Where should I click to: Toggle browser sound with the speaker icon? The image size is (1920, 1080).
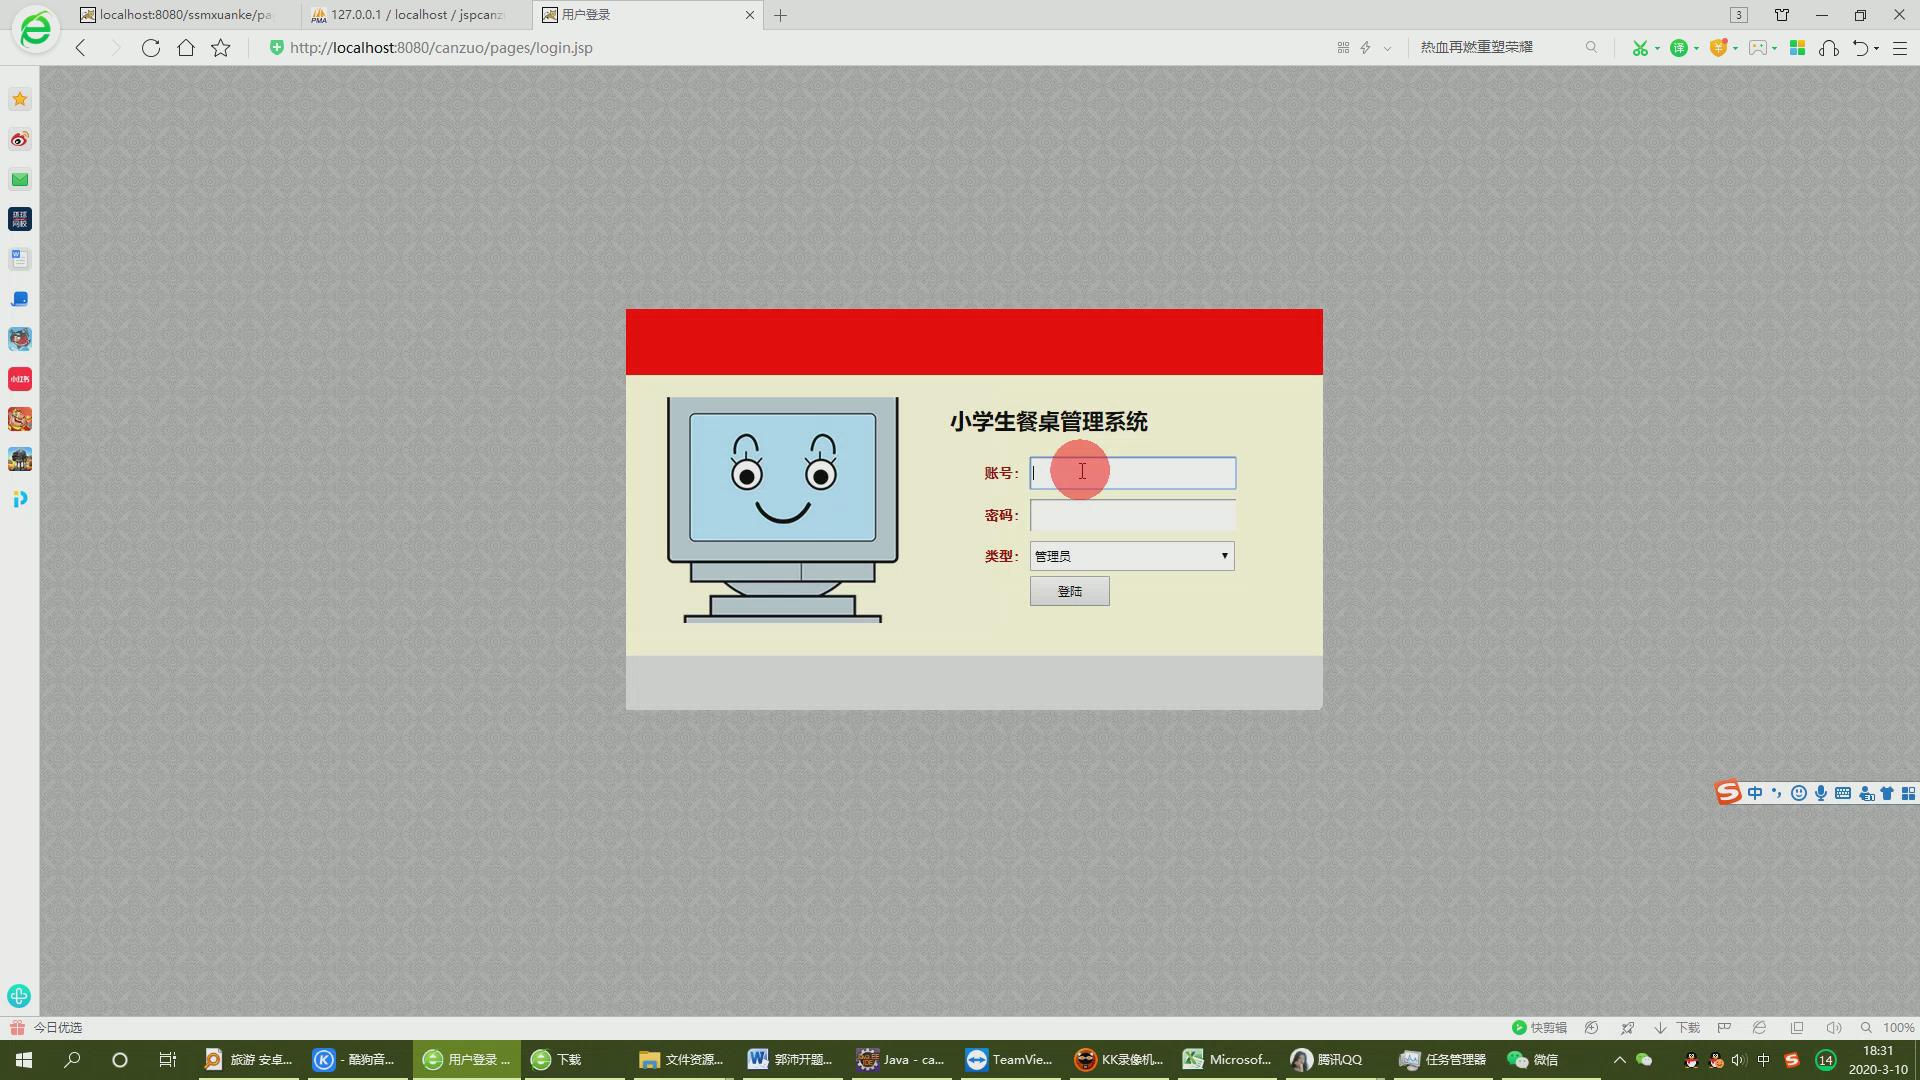pos(1833,1028)
